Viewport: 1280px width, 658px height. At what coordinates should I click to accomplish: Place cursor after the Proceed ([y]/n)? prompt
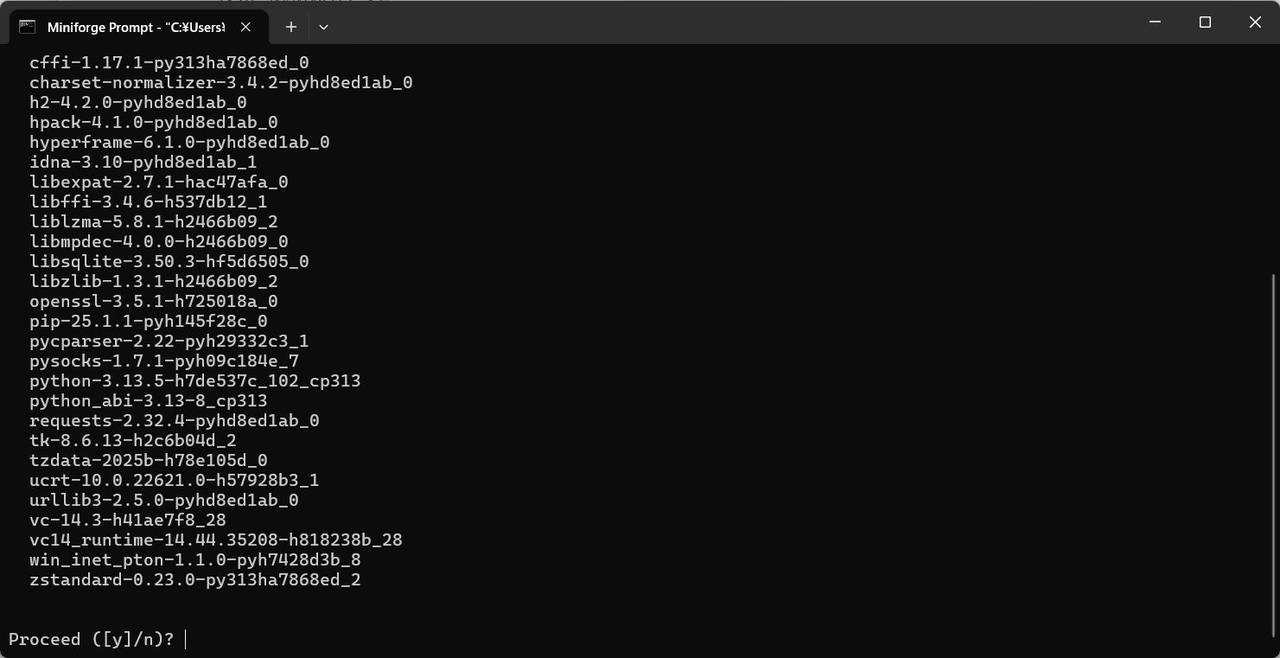tap(186, 639)
